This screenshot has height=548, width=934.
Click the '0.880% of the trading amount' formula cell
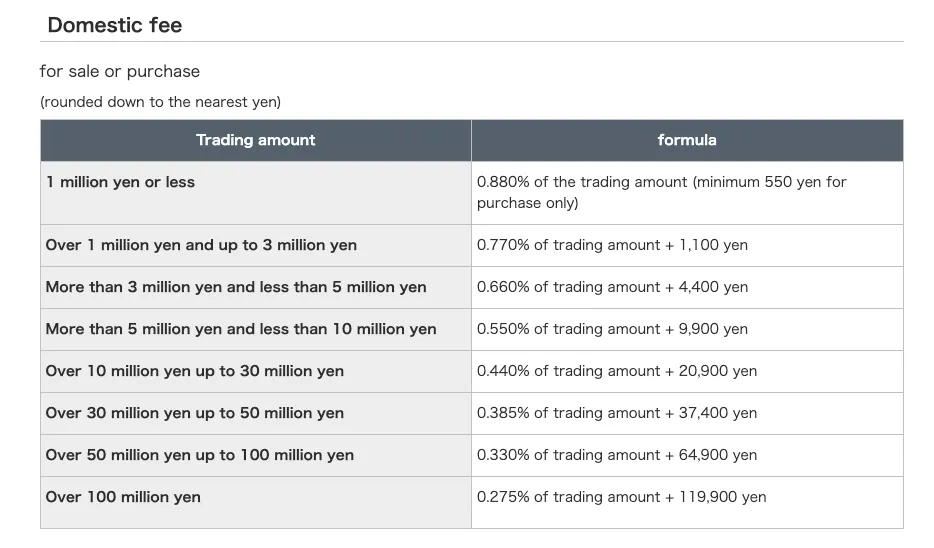point(687,193)
